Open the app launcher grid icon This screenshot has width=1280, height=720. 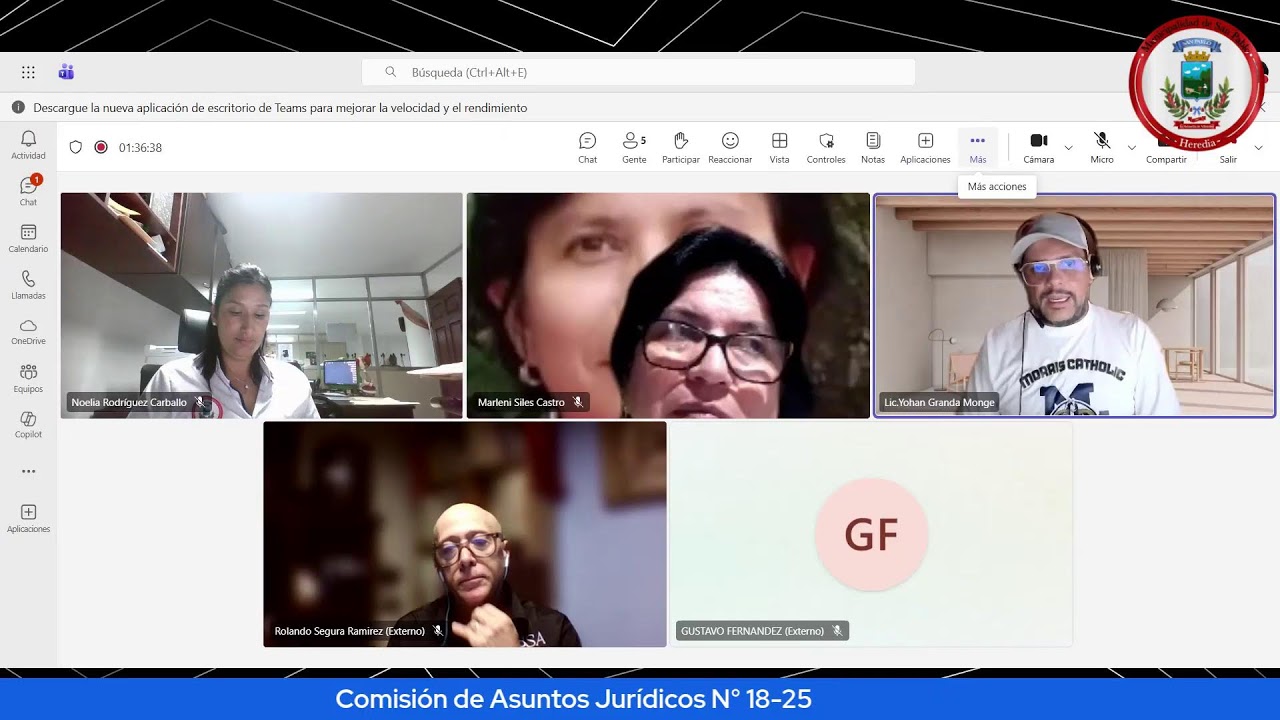click(x=28, y=72)
